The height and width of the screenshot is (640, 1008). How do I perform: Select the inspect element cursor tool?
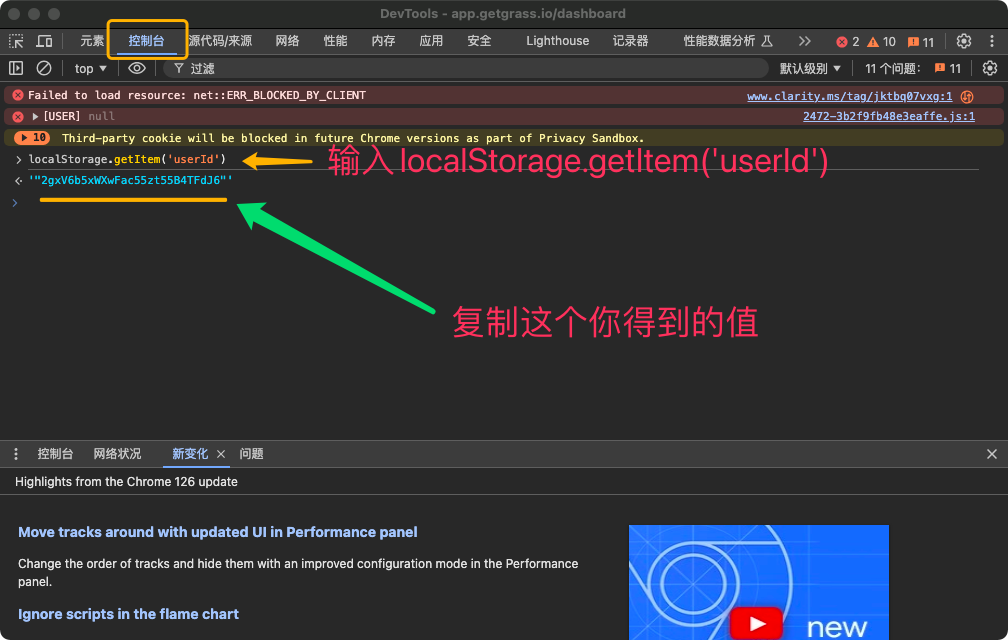16,41
